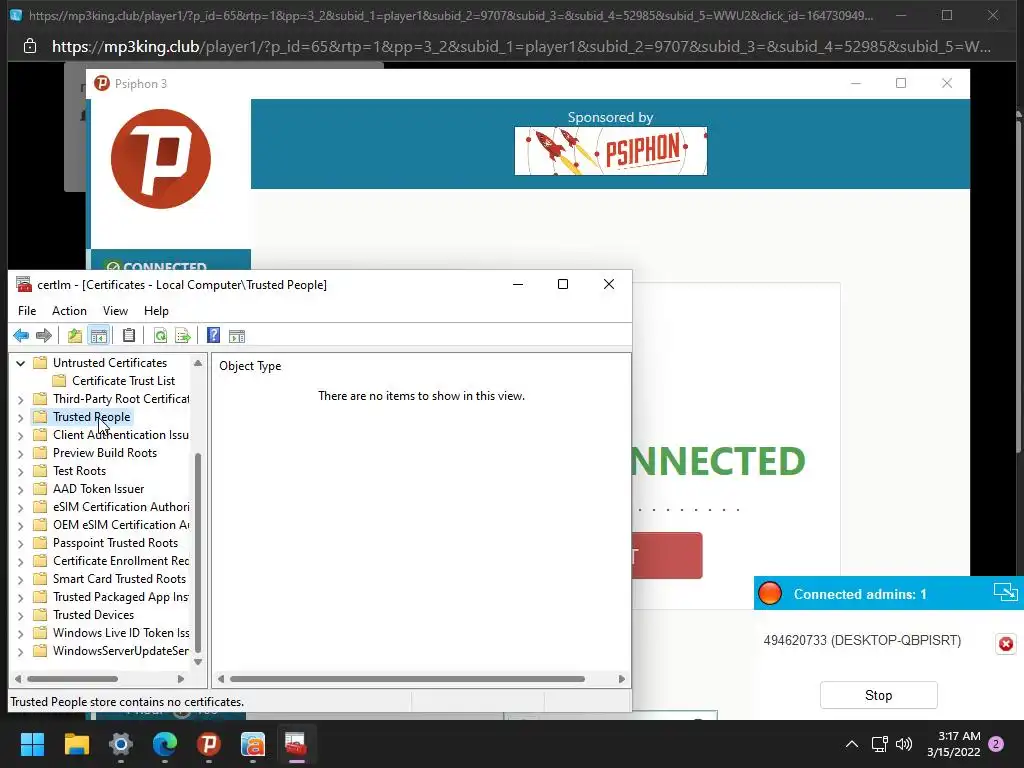Click tree pane scroll down arrow
The width and height of the screenshot is (1024, 768).
pos(198,662)
